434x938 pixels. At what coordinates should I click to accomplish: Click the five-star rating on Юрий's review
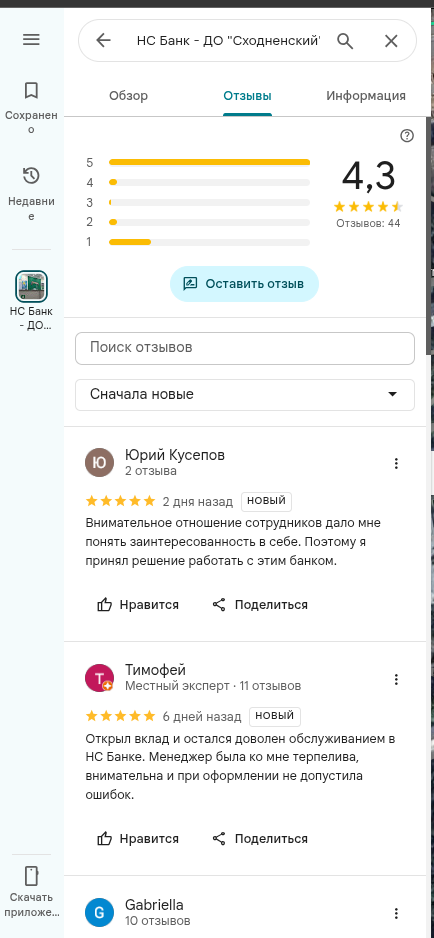pyautogui.click(x=121, y=501)
